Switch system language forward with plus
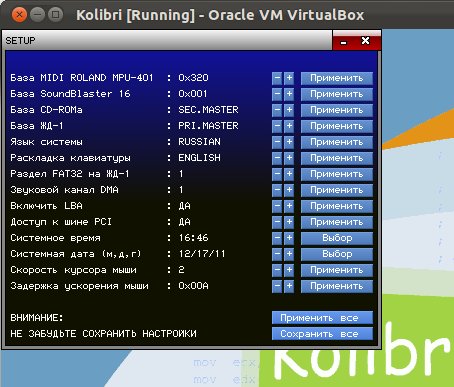Screen dimensions: 454x387 pos(289,142)
